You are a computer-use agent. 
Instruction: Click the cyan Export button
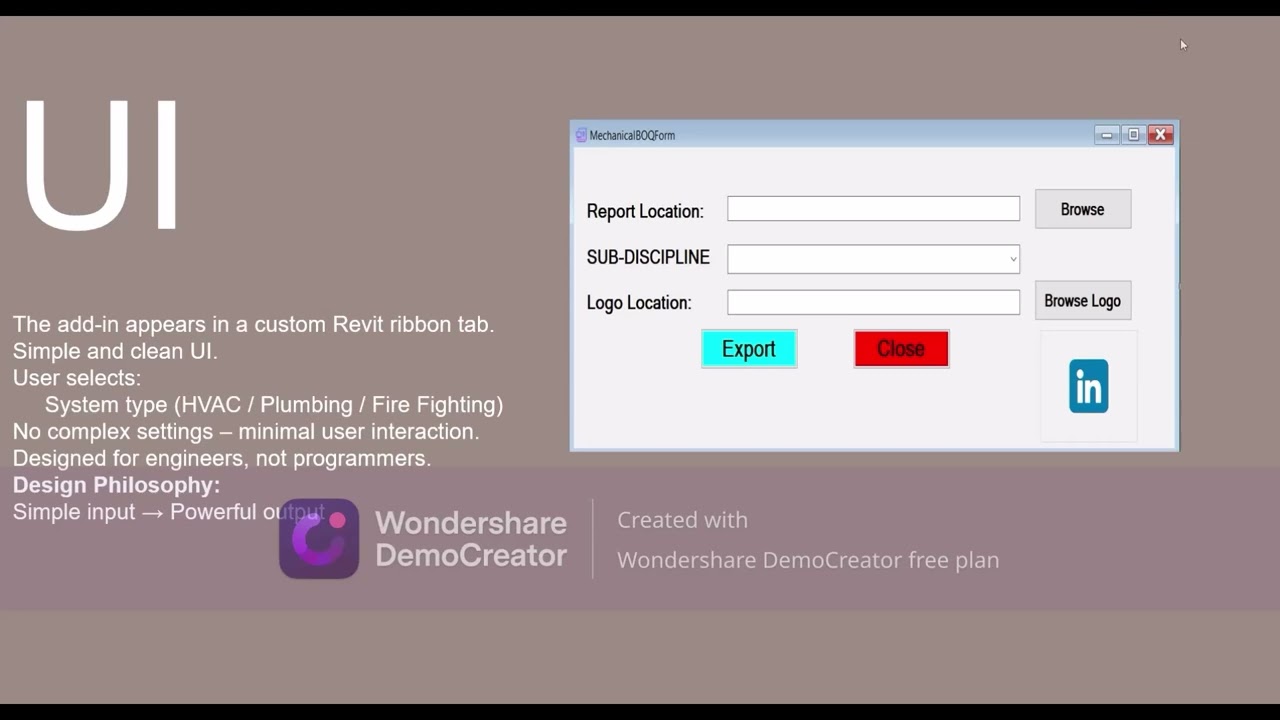(x=749, y=349)
